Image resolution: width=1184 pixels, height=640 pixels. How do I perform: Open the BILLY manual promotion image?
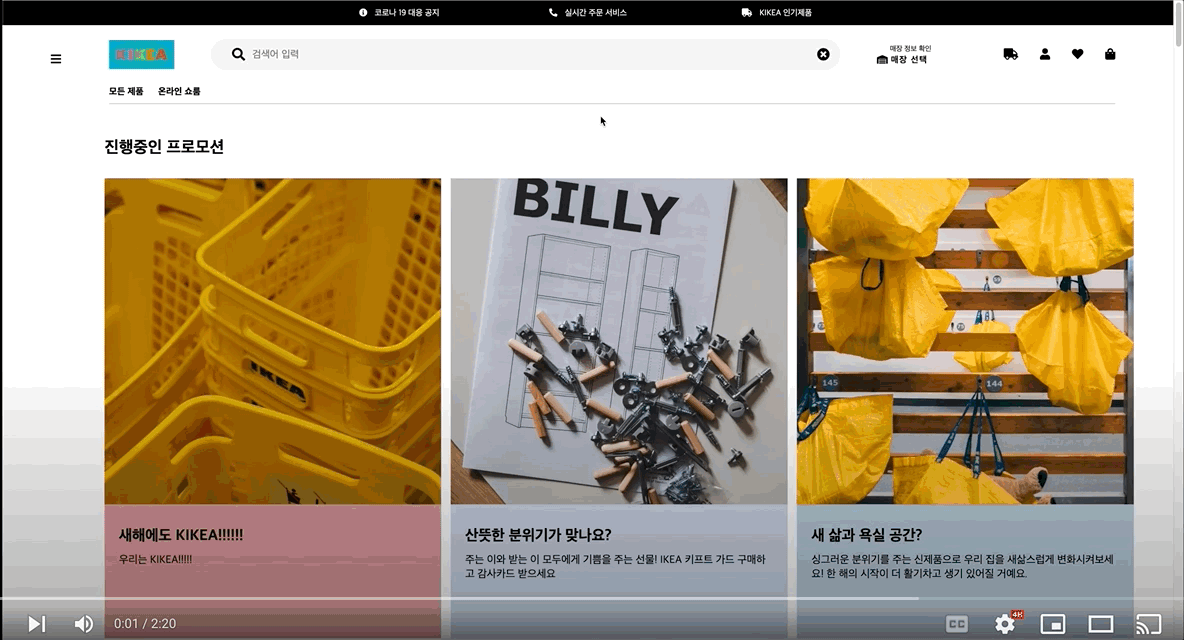point(619,341)
